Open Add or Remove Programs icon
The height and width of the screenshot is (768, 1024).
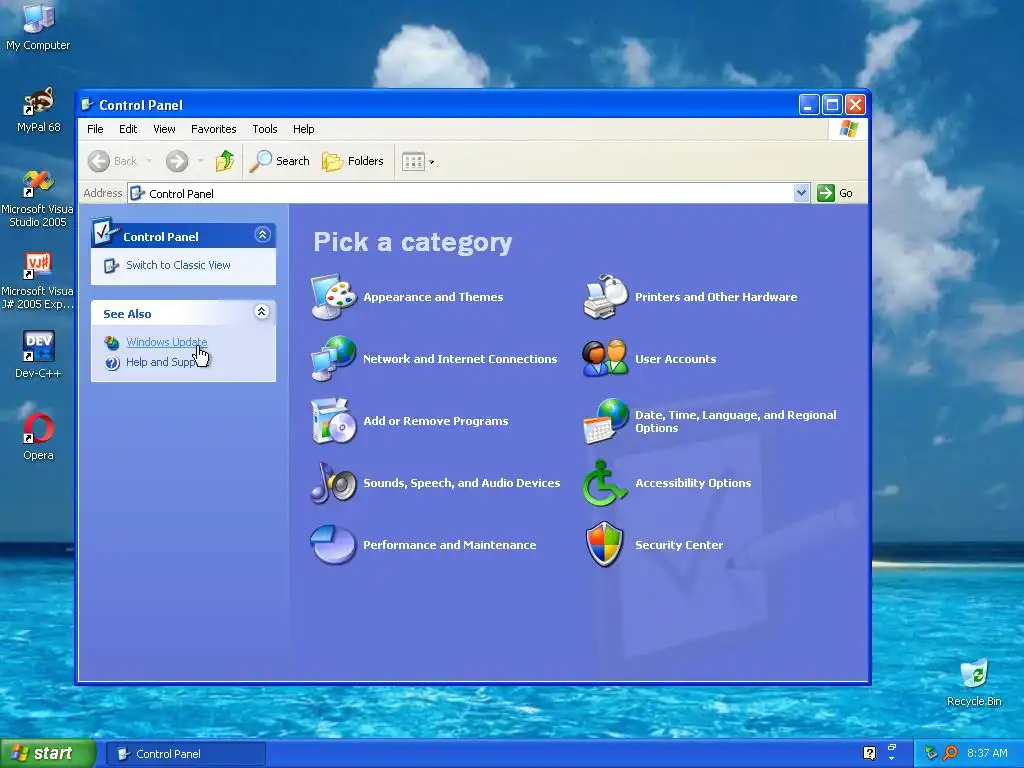pyautogui.click(x=333, y=421)
